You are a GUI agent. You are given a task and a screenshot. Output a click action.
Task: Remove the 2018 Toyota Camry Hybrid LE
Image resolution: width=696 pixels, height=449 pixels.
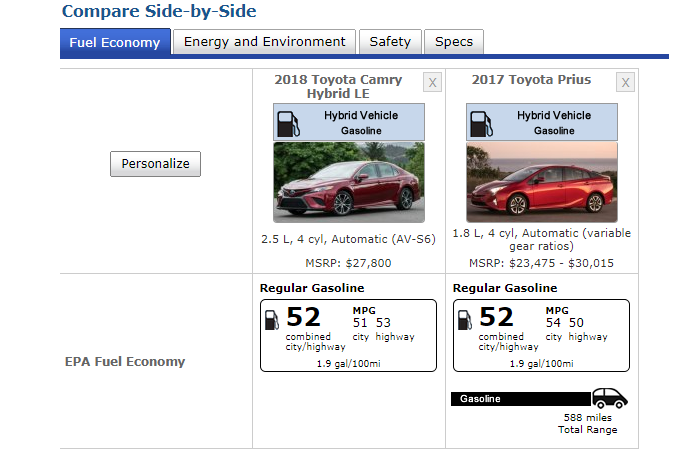point(432,82)
